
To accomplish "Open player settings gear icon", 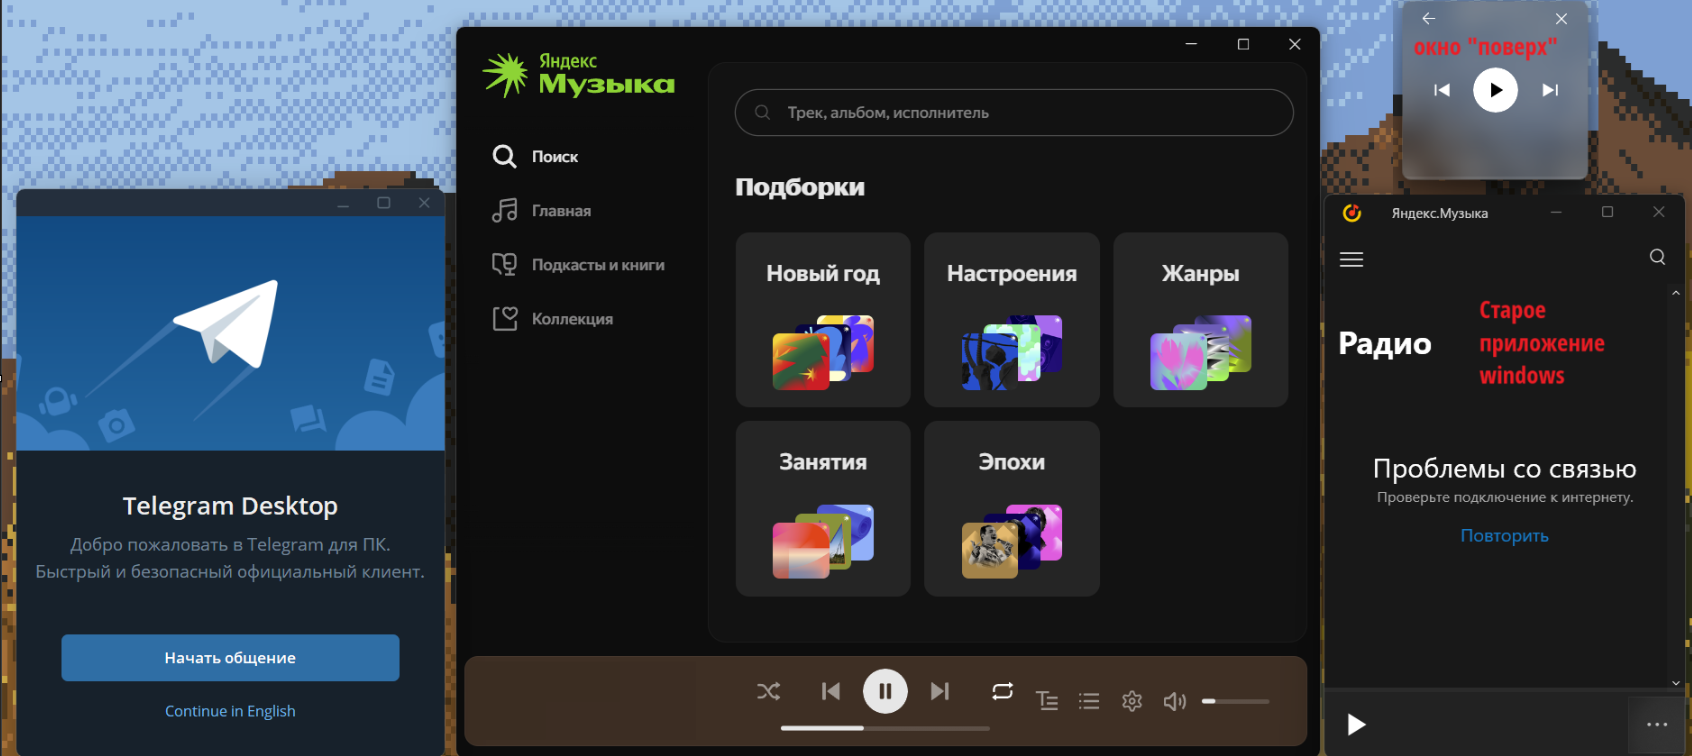I will click(x=1132, y=701).
